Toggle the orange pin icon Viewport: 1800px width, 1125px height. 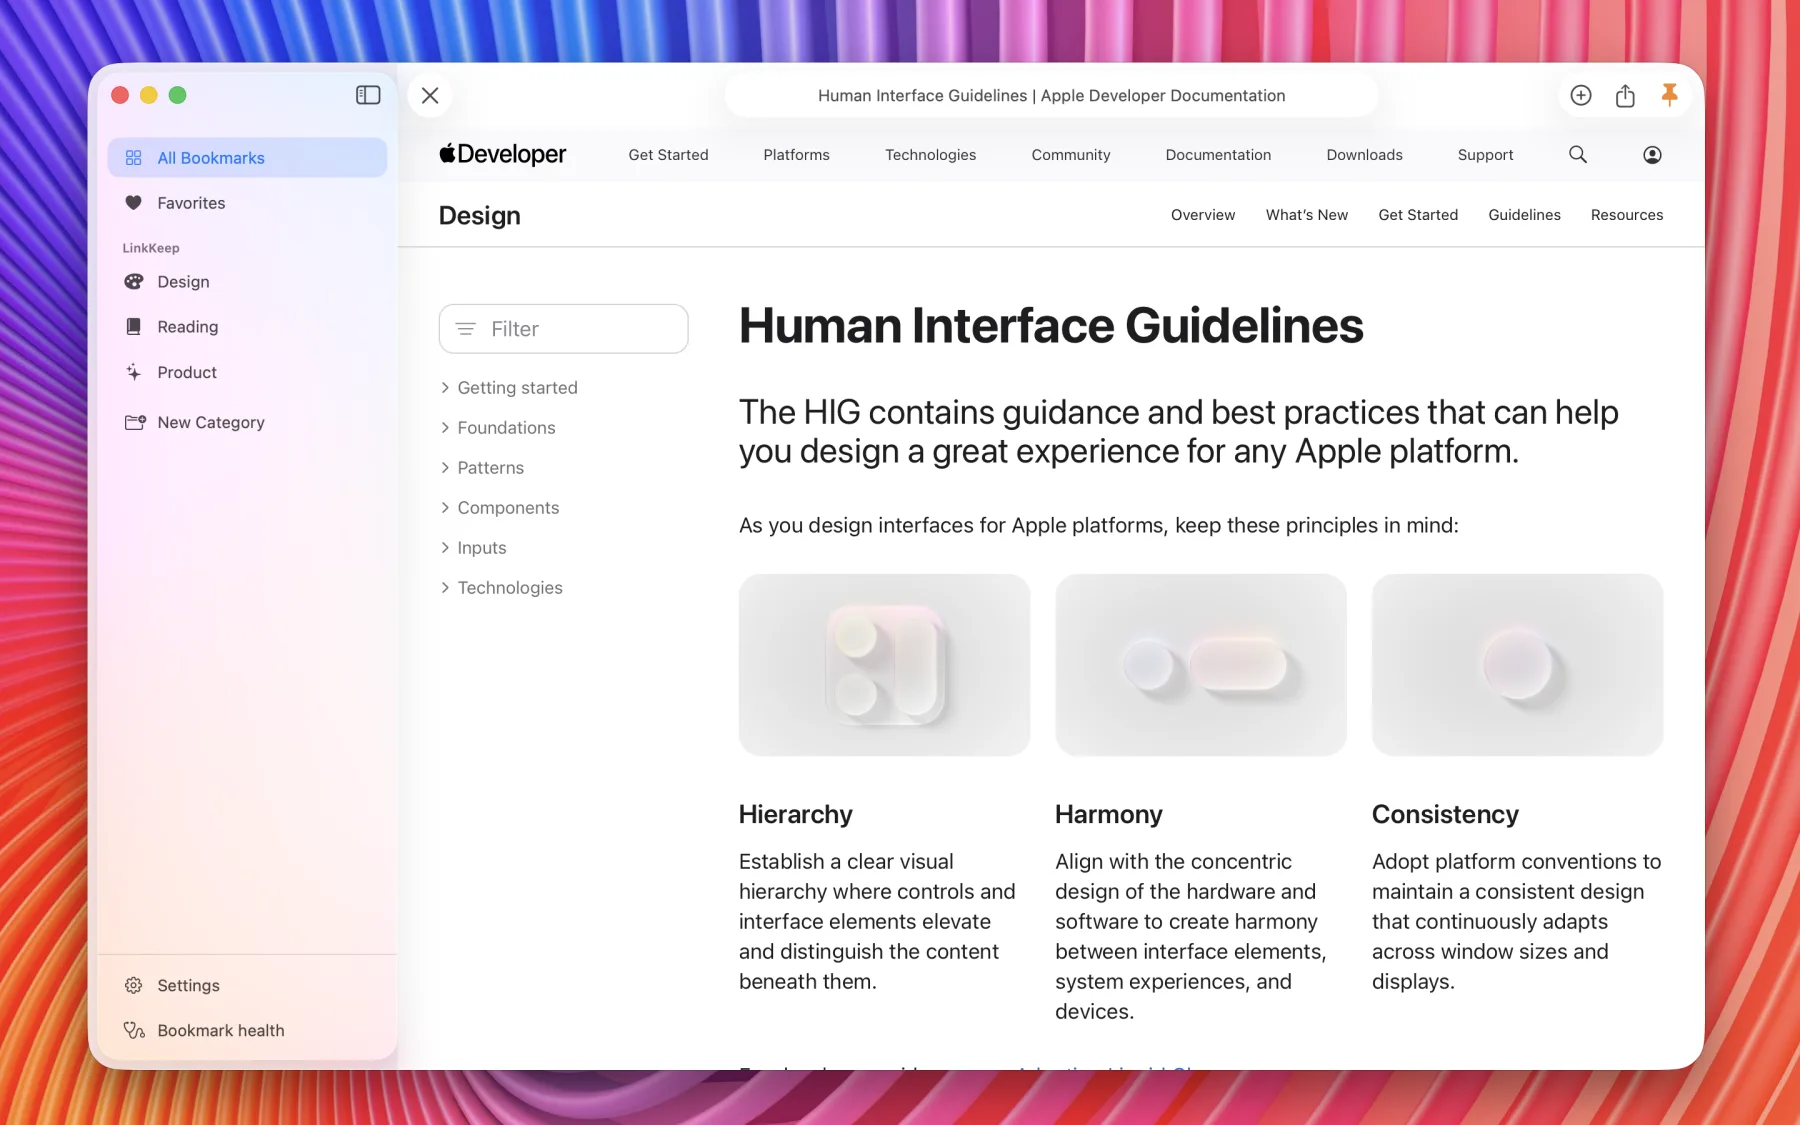(x=1669, y=95)
